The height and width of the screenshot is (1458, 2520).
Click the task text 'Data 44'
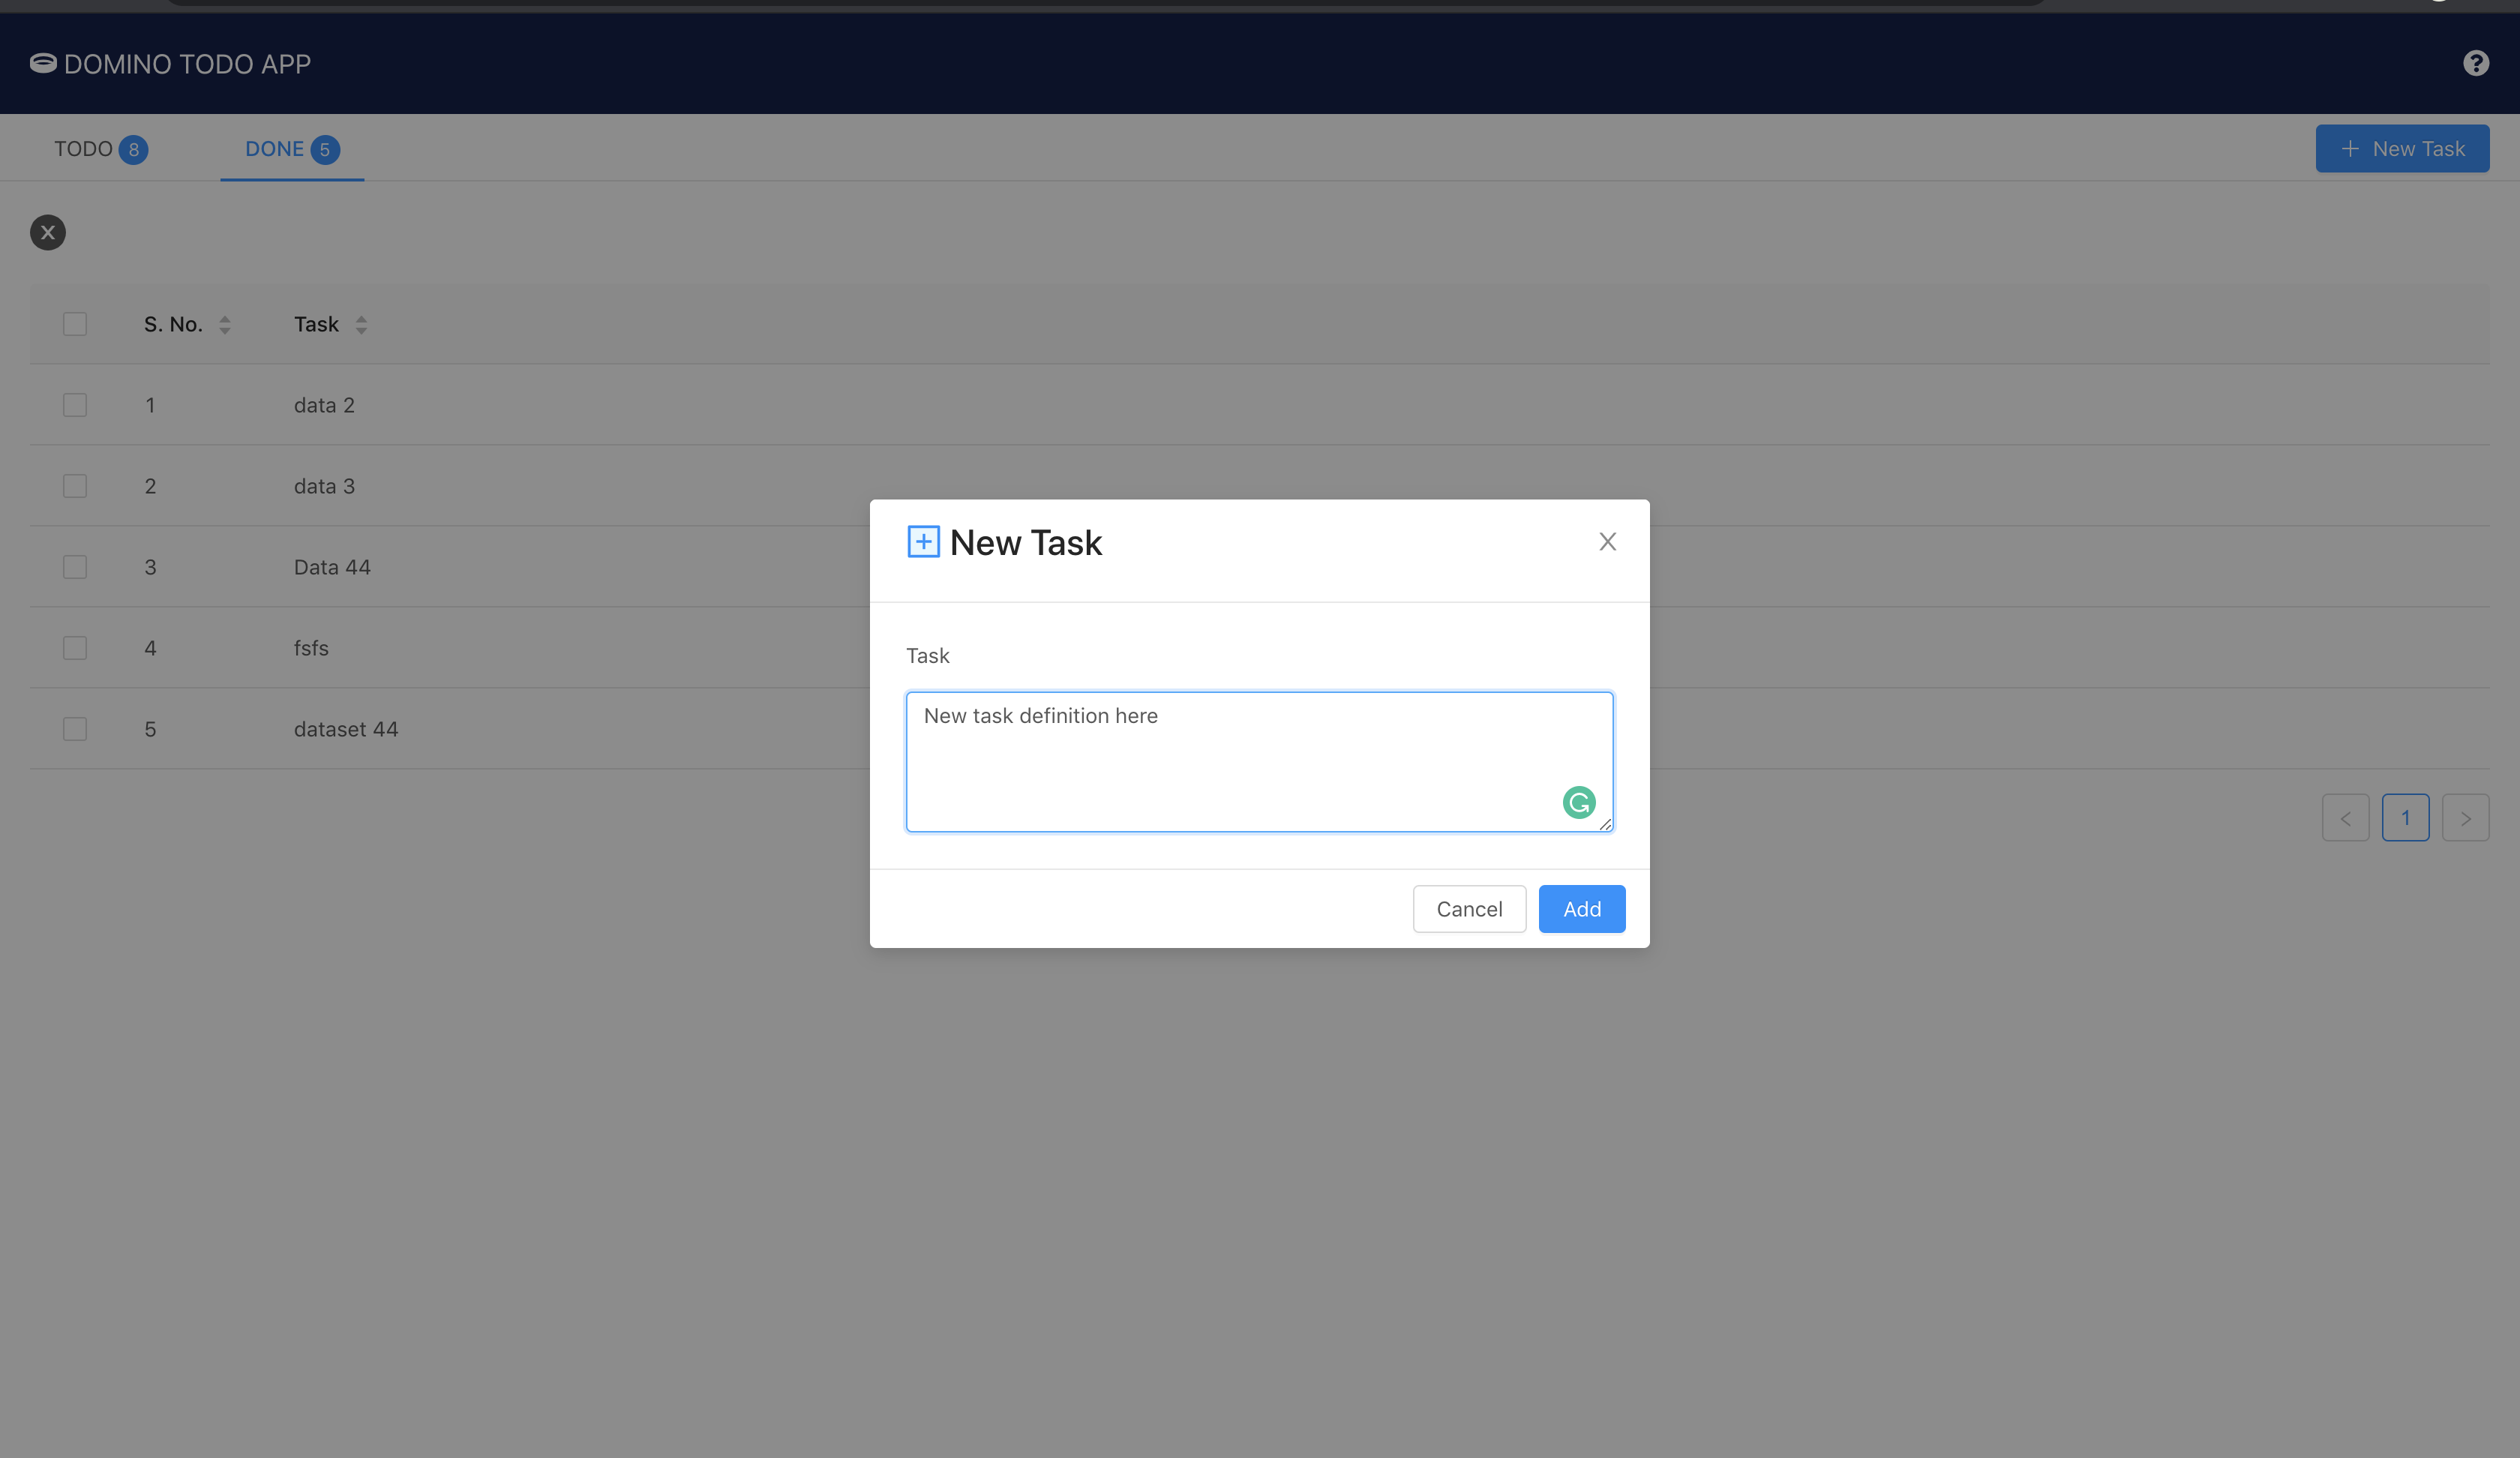(332, 567)
